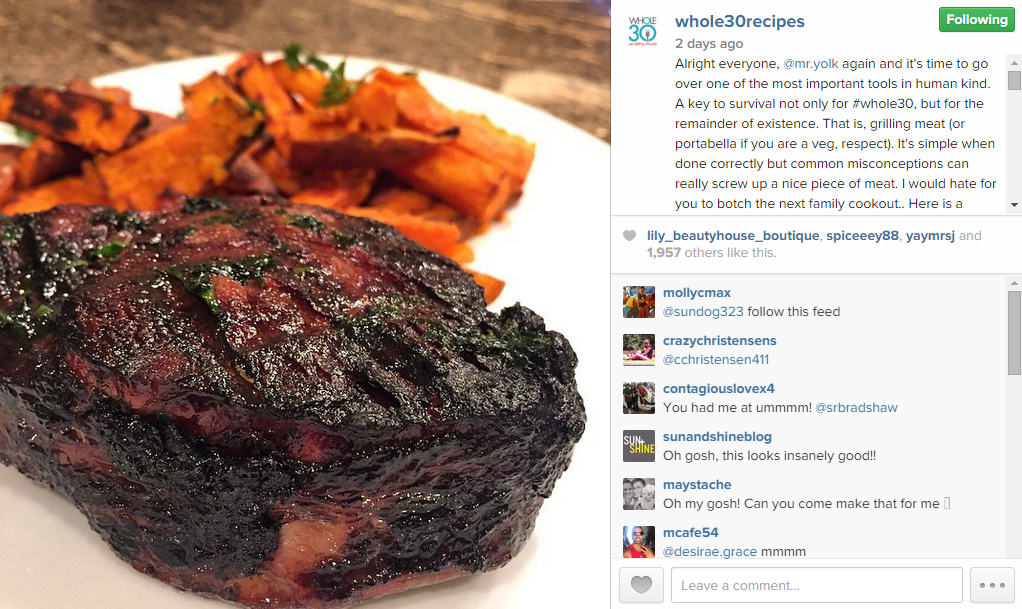This screenshot has height=609, width=1022.
Task: Click the Leave a comment field
Action: [817, 585]
